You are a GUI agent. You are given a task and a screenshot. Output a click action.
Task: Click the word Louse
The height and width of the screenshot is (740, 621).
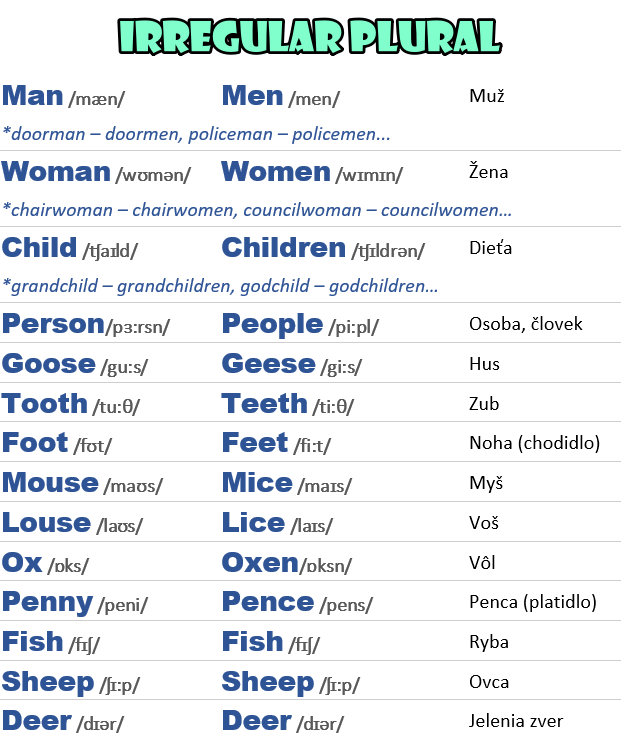click(46, 523)
